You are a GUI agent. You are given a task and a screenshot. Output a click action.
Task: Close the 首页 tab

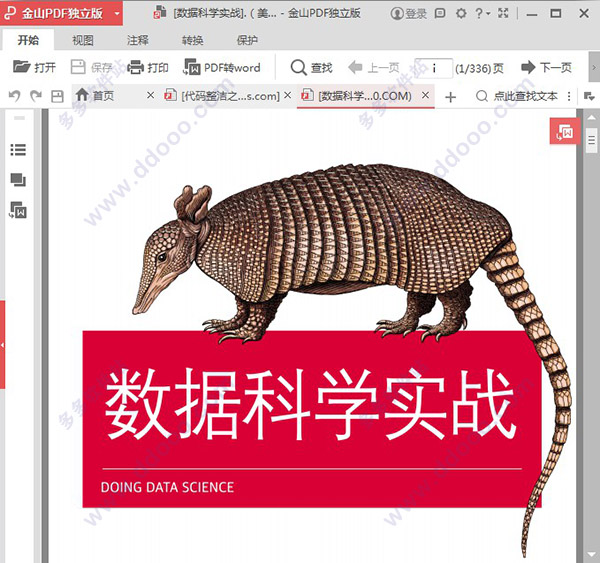coord(151,95)
